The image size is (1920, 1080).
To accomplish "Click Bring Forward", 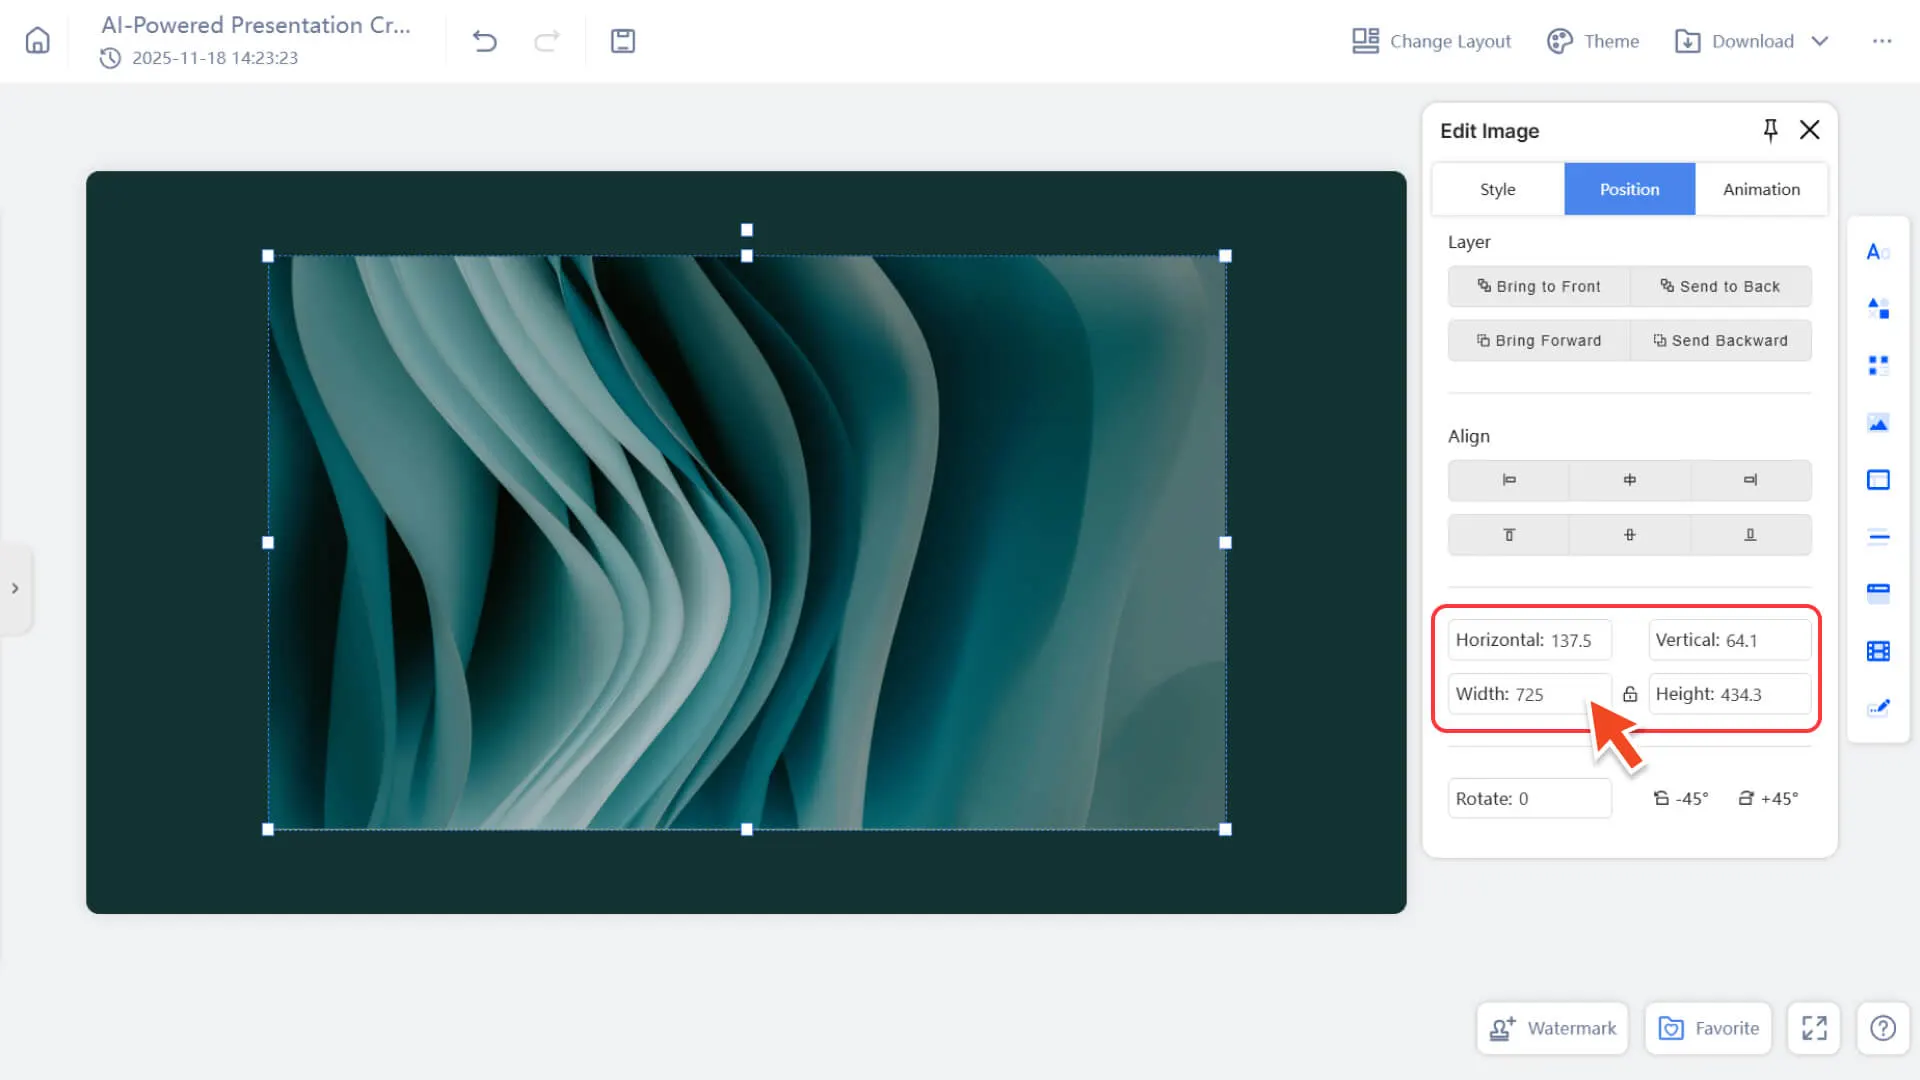I will coord(1539,340).
